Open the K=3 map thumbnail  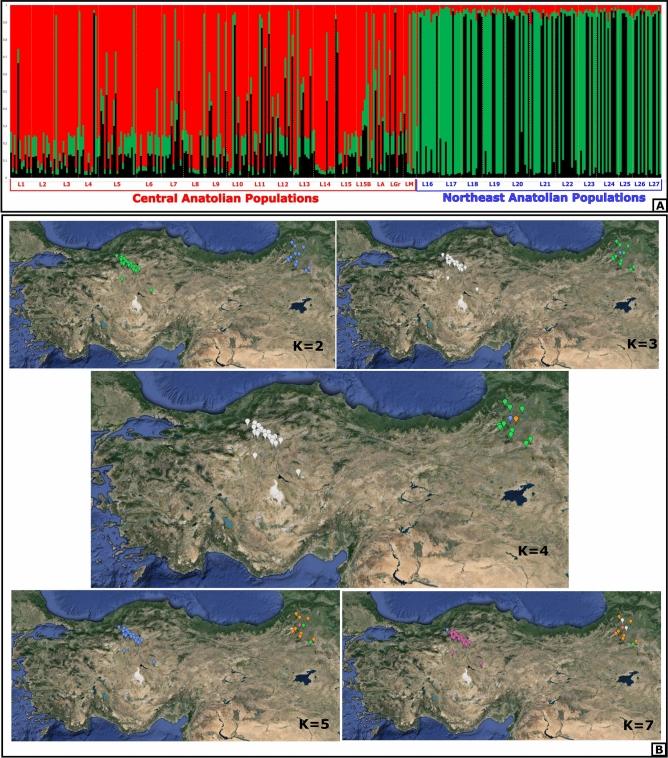click(x=498, y=295)
